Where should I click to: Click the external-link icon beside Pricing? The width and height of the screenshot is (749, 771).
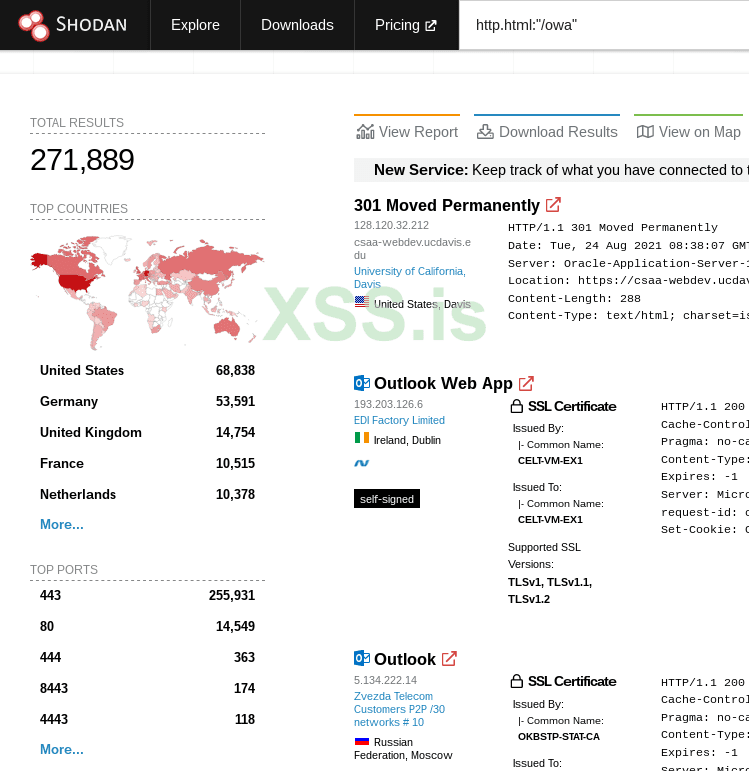(x=431, y=26)
